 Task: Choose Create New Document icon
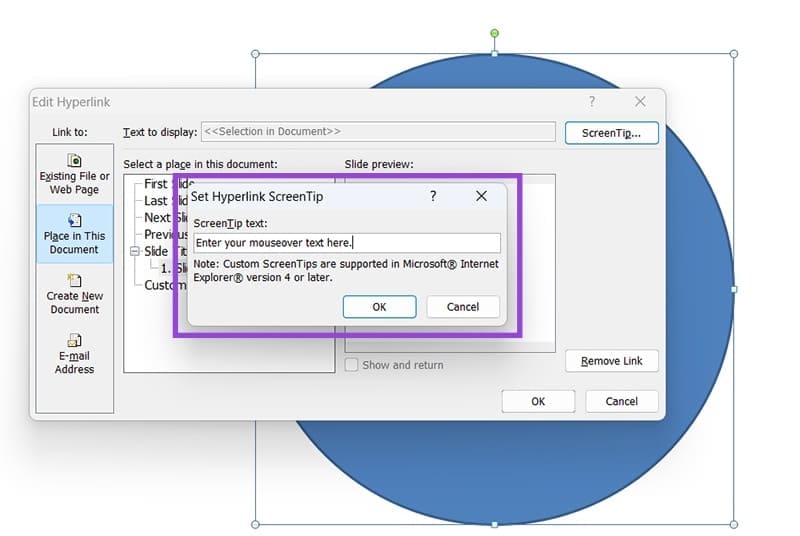tap(74, 294)
